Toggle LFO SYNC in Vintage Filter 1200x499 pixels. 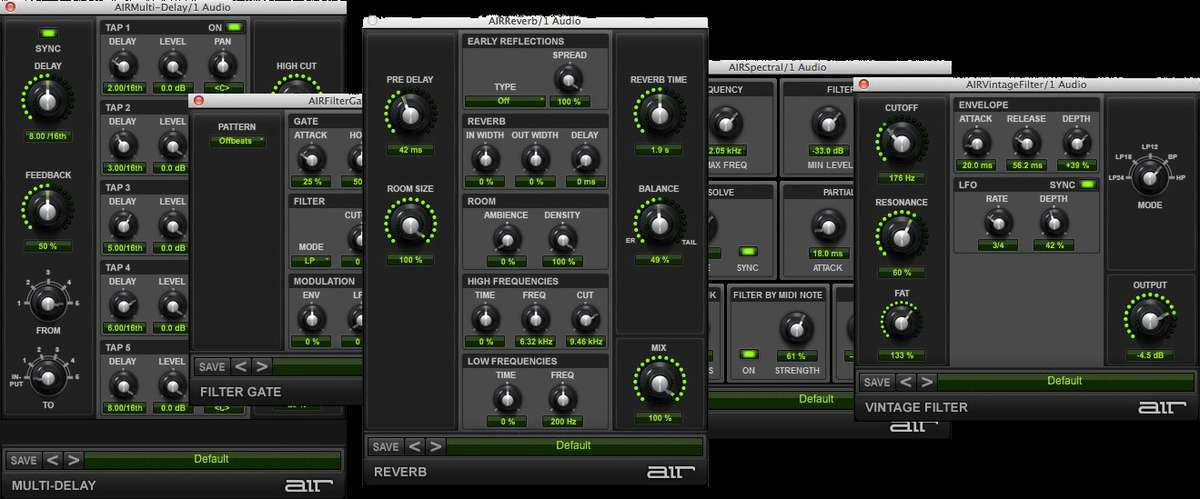[1086, 185]
